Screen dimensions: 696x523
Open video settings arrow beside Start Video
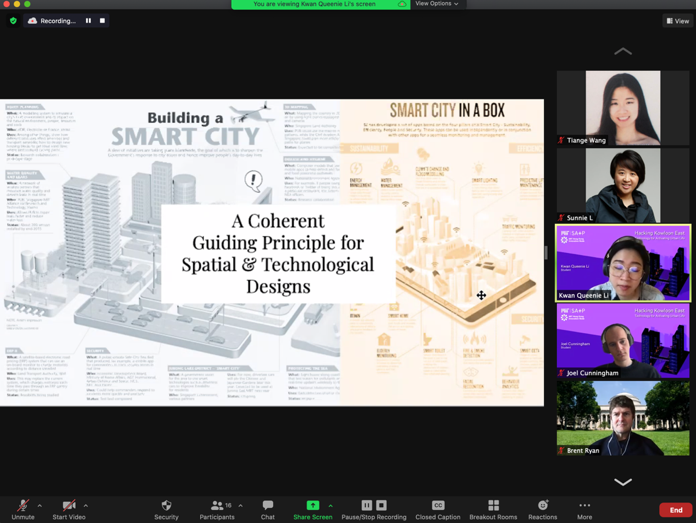click(86, 505)
